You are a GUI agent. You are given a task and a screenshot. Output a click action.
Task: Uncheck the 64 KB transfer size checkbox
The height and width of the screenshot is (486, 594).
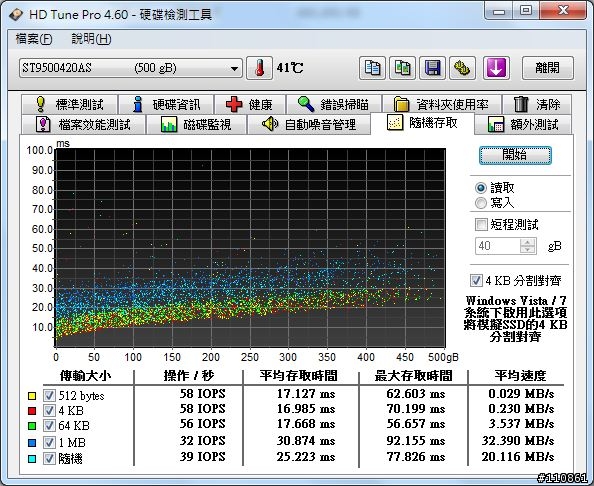[49, 425]
